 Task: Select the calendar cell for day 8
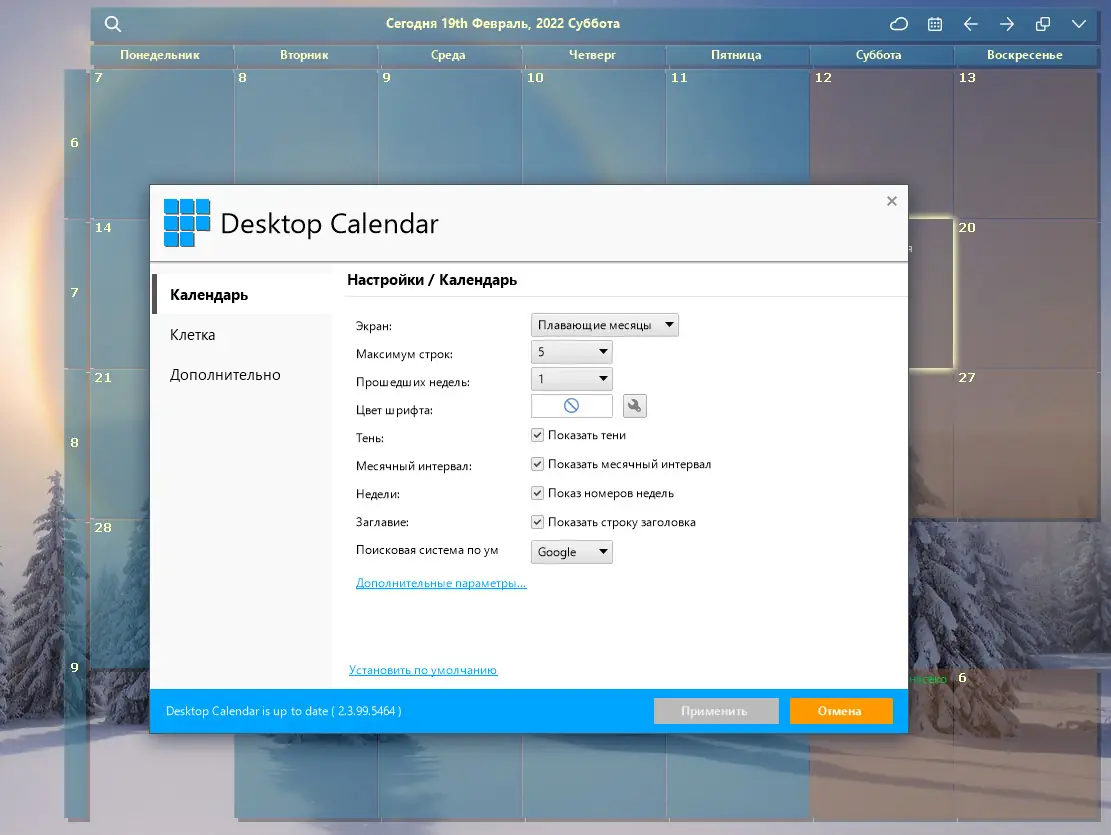pyautogui.click(x=305, y=128)
